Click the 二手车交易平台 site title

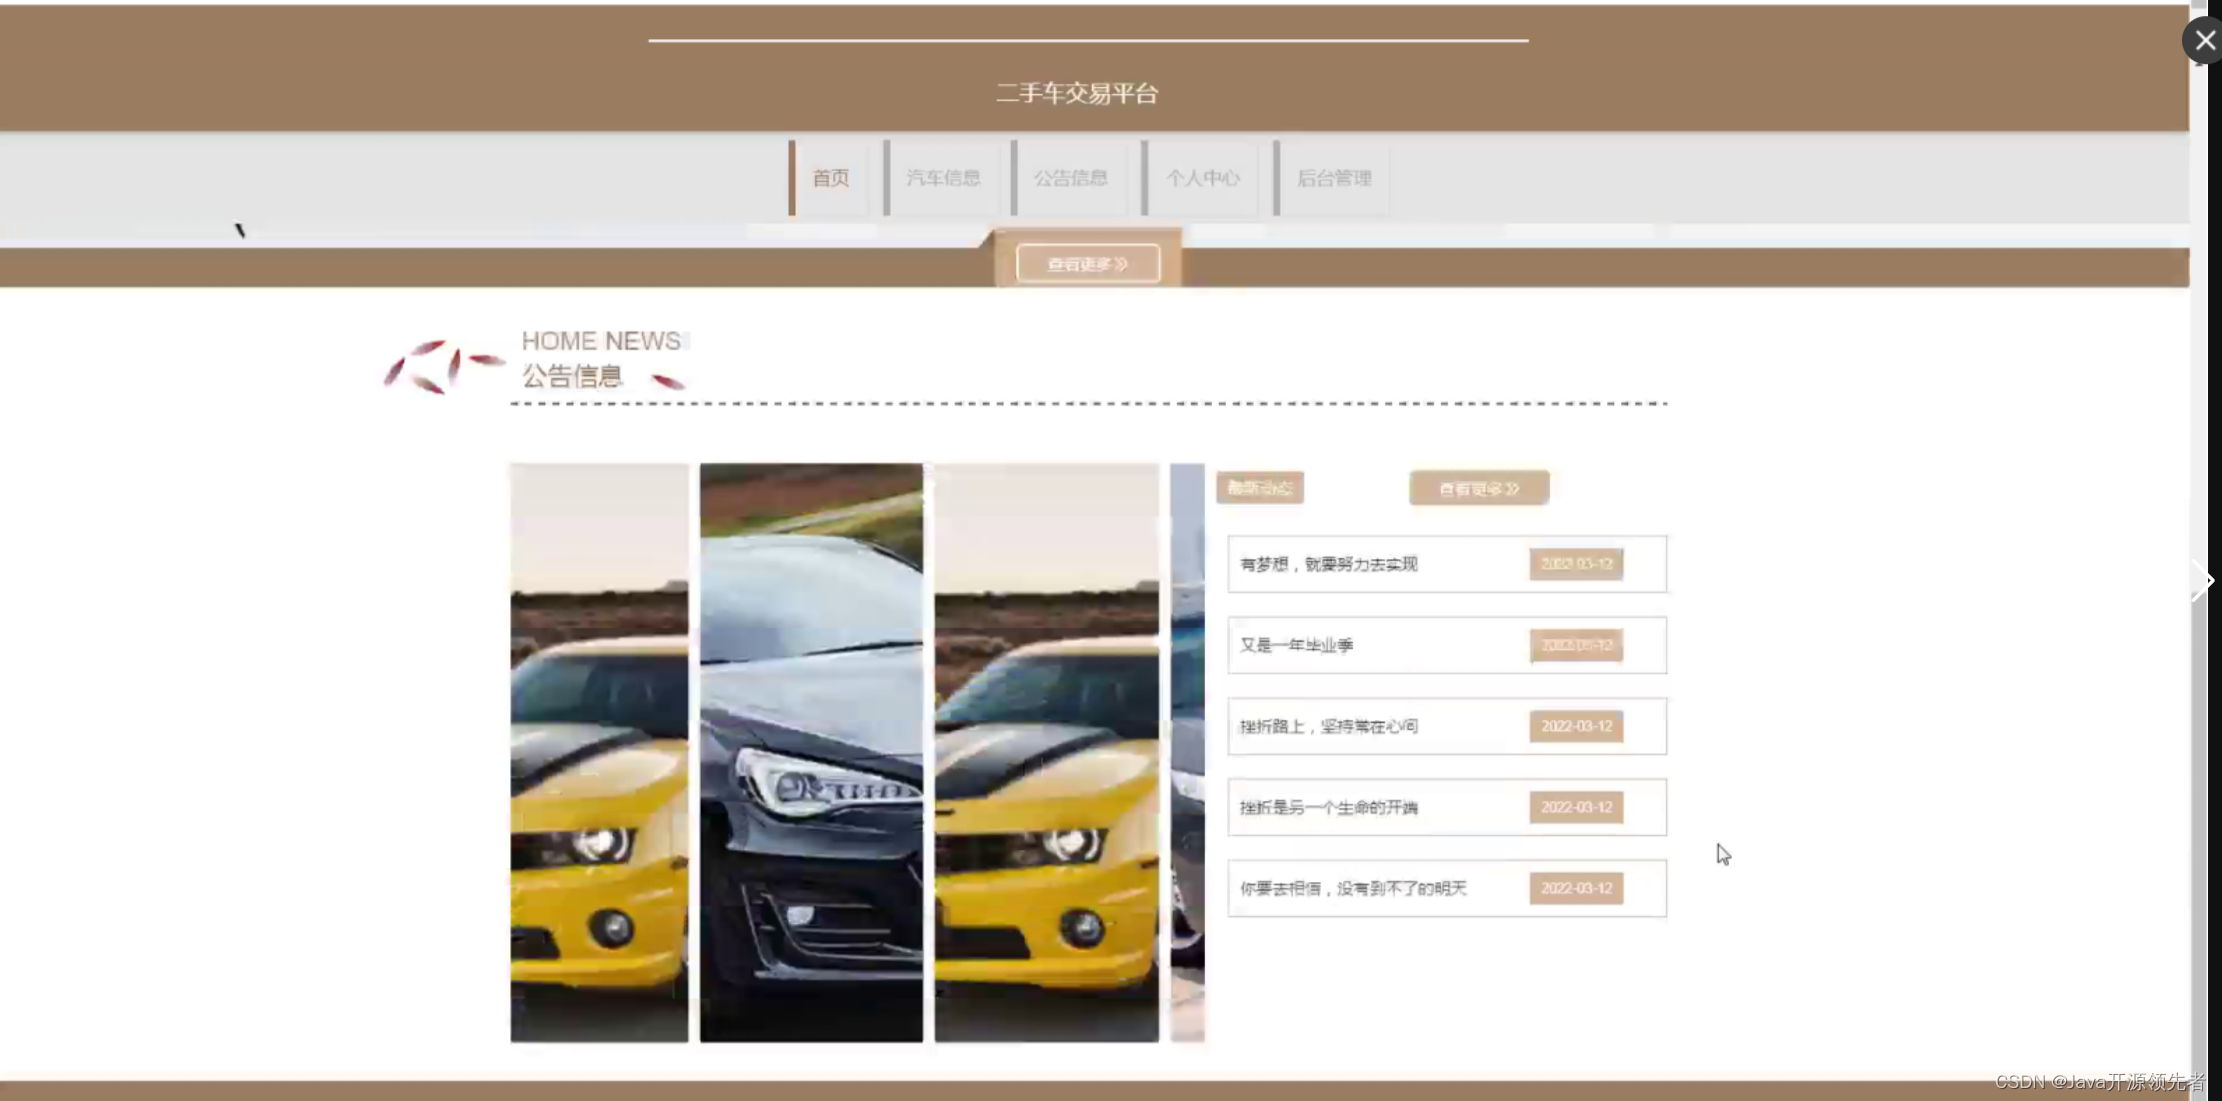1076,94
